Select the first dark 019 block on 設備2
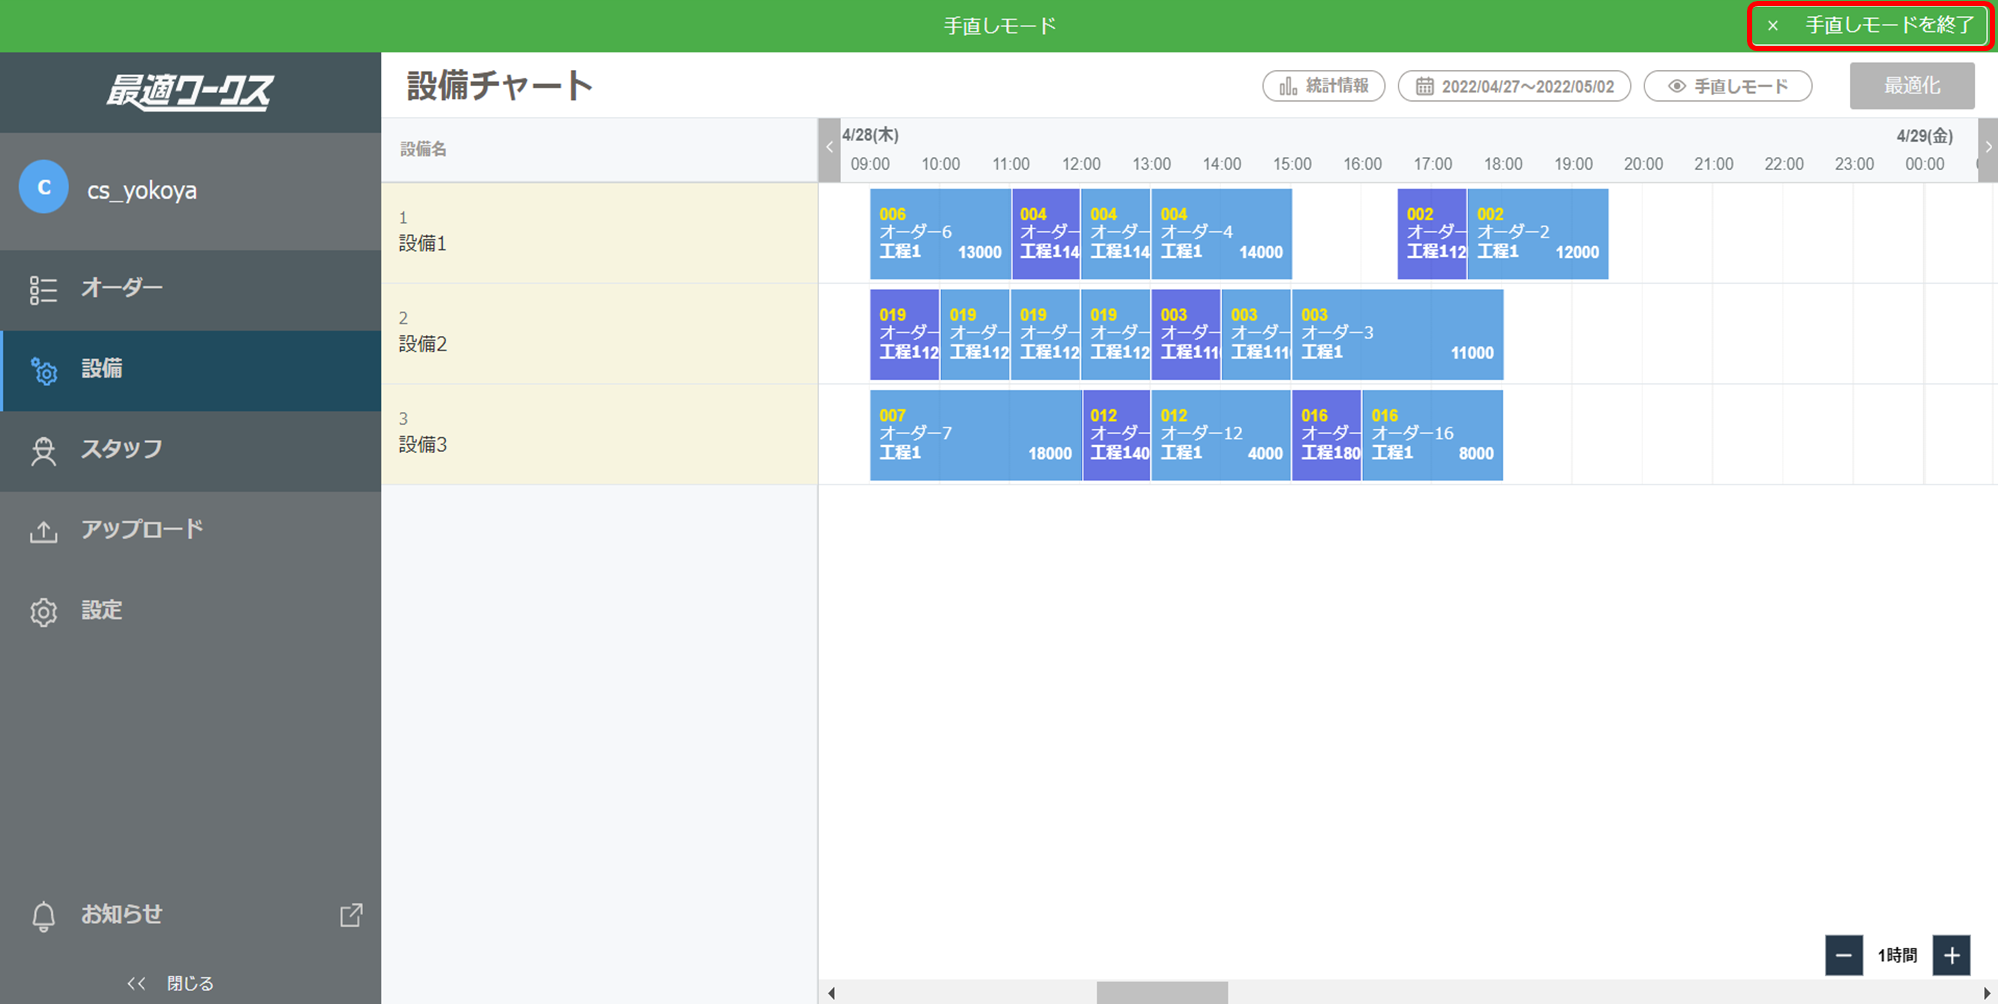Viewport: 1998px width, 1004px height. [x=904, y=335]
